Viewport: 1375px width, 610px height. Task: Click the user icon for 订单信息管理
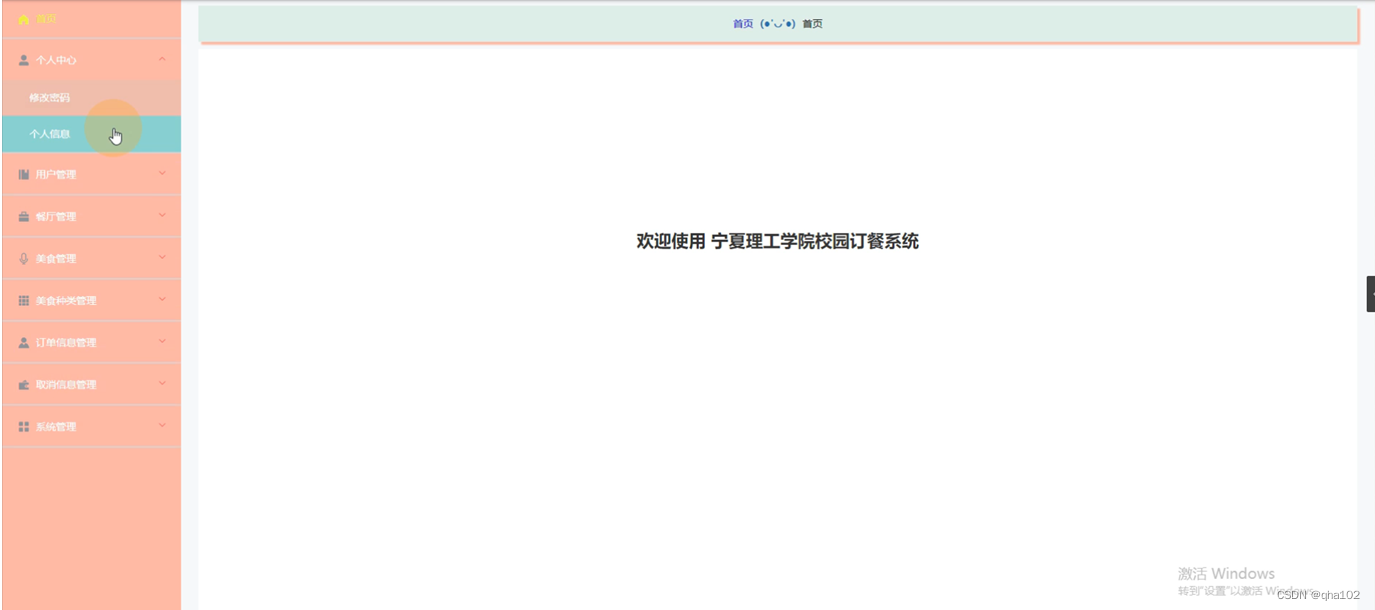(x=24, y=342)
